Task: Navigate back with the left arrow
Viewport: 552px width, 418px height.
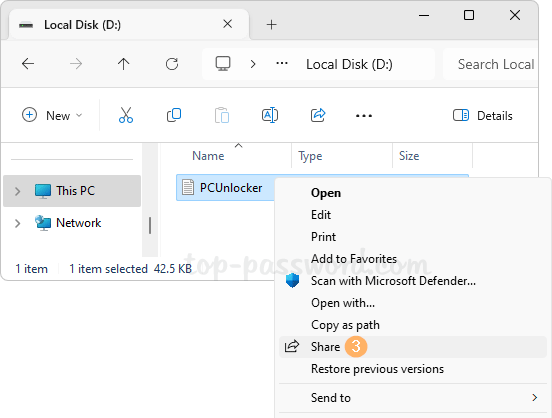Action: [28, 64]
